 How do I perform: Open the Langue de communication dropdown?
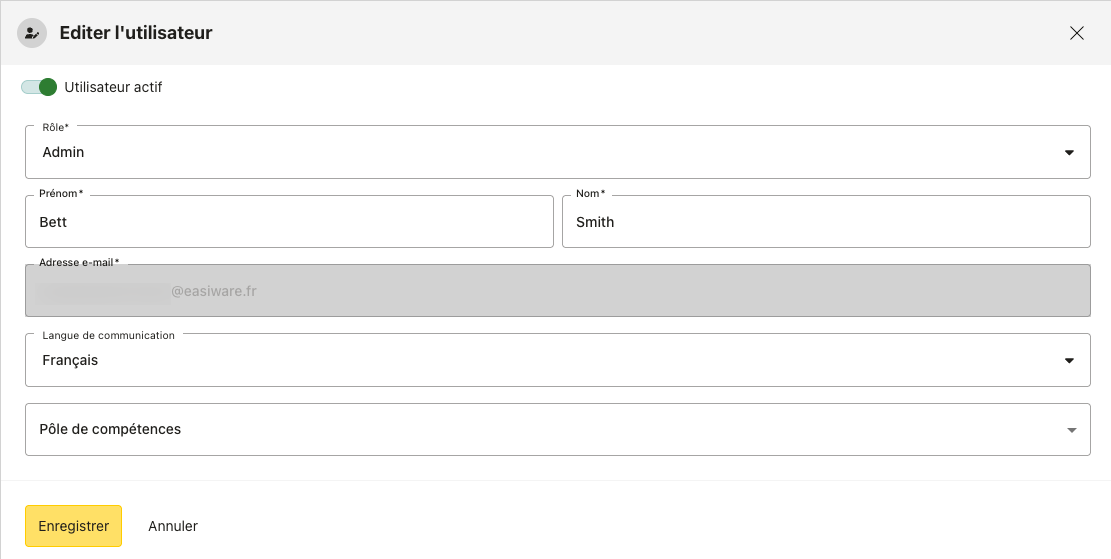[x=540, y=360]
